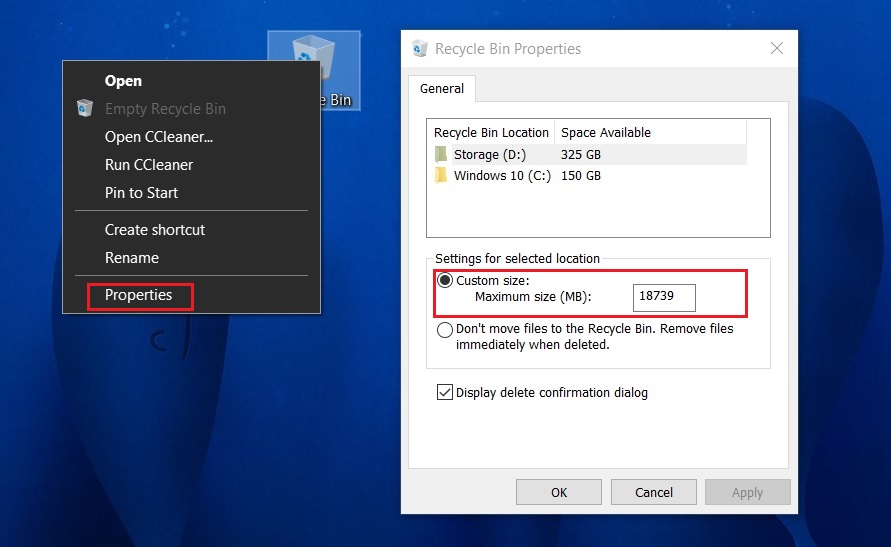891x547 pixels.
Task: Choose Create shortcut from context menu
Action: point(191,229)
